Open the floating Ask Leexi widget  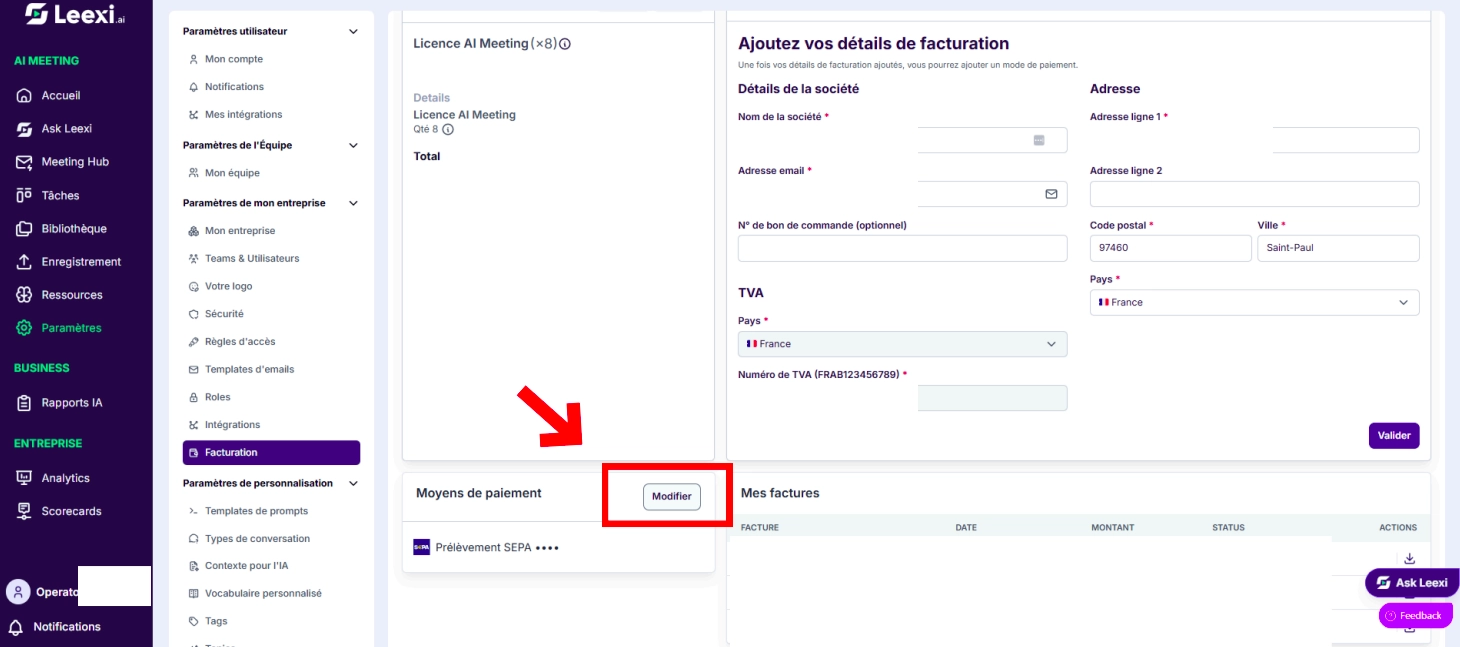pyautogui.click(x=1412, y=583)
